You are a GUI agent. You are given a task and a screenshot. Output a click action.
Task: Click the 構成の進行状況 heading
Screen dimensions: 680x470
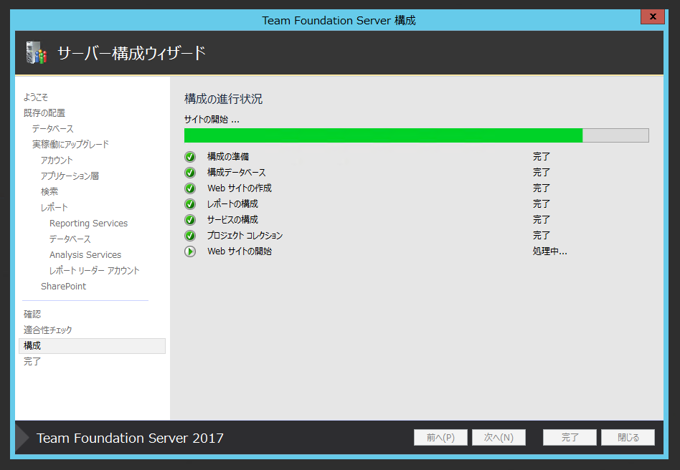click(x=223, y=99)
